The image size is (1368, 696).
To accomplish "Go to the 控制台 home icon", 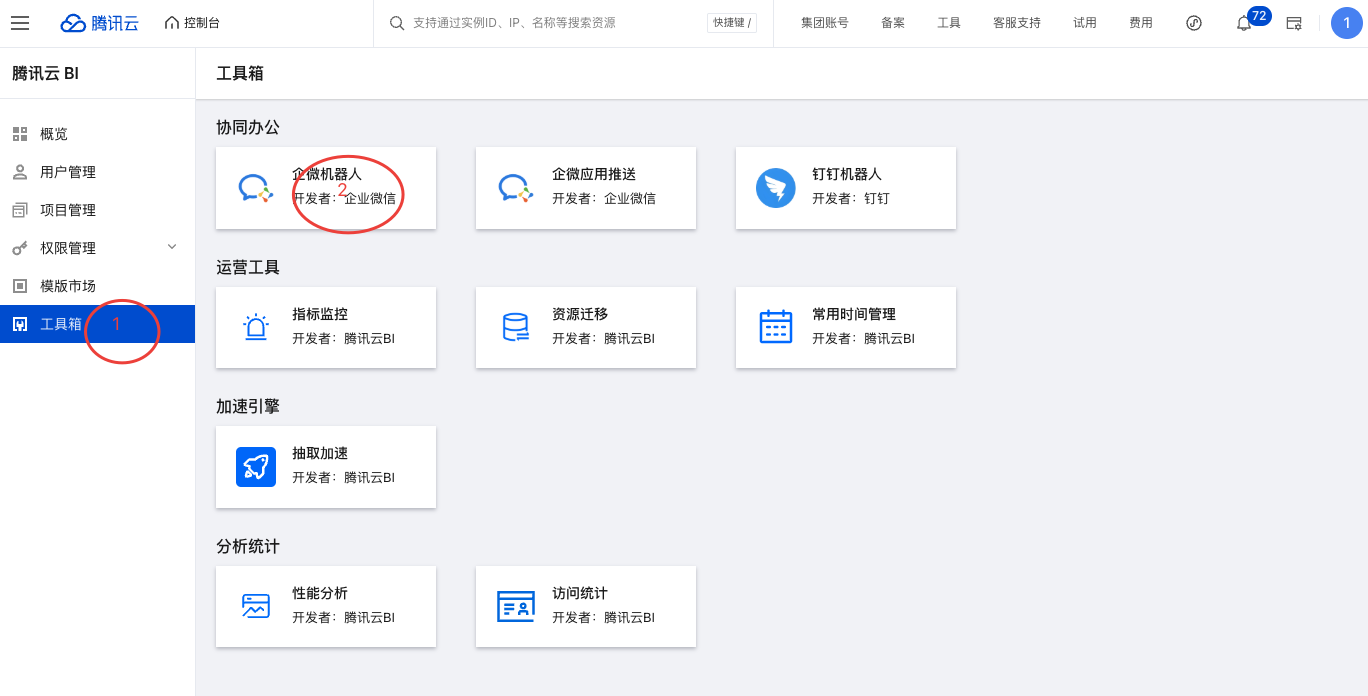I will (x=172, y=23).
